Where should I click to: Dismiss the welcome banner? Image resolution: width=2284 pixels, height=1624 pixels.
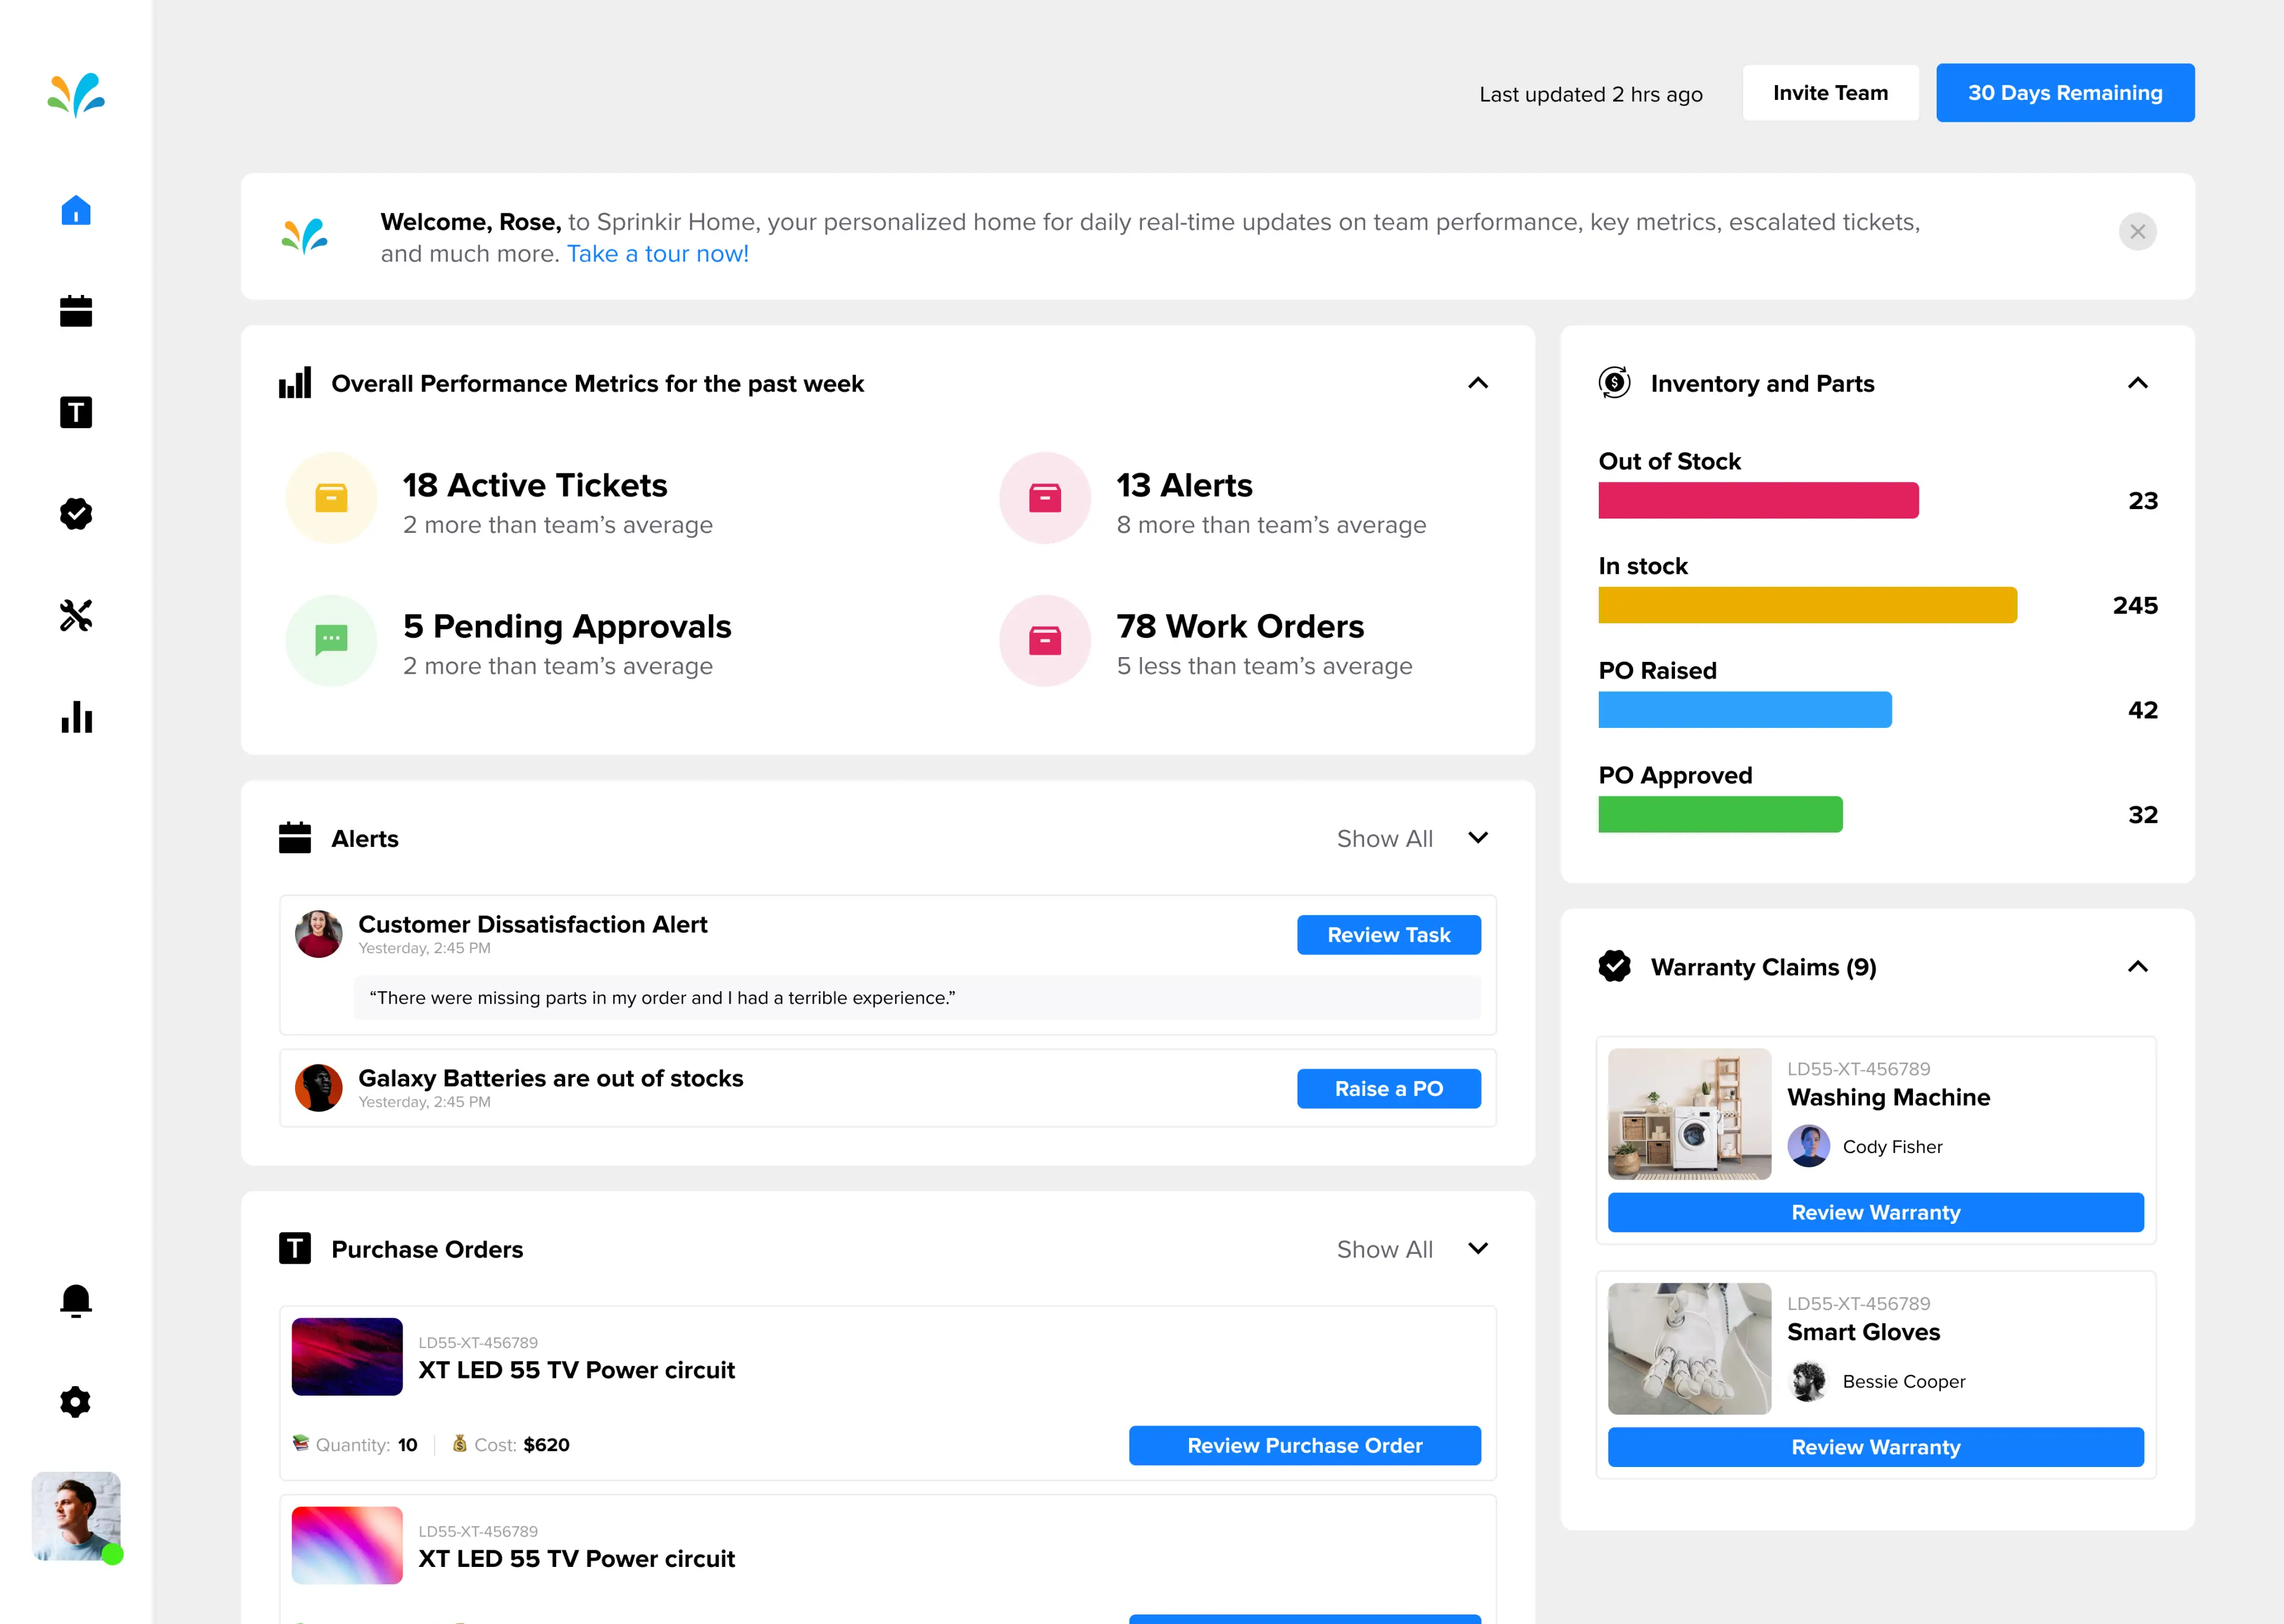(2137, 232)
